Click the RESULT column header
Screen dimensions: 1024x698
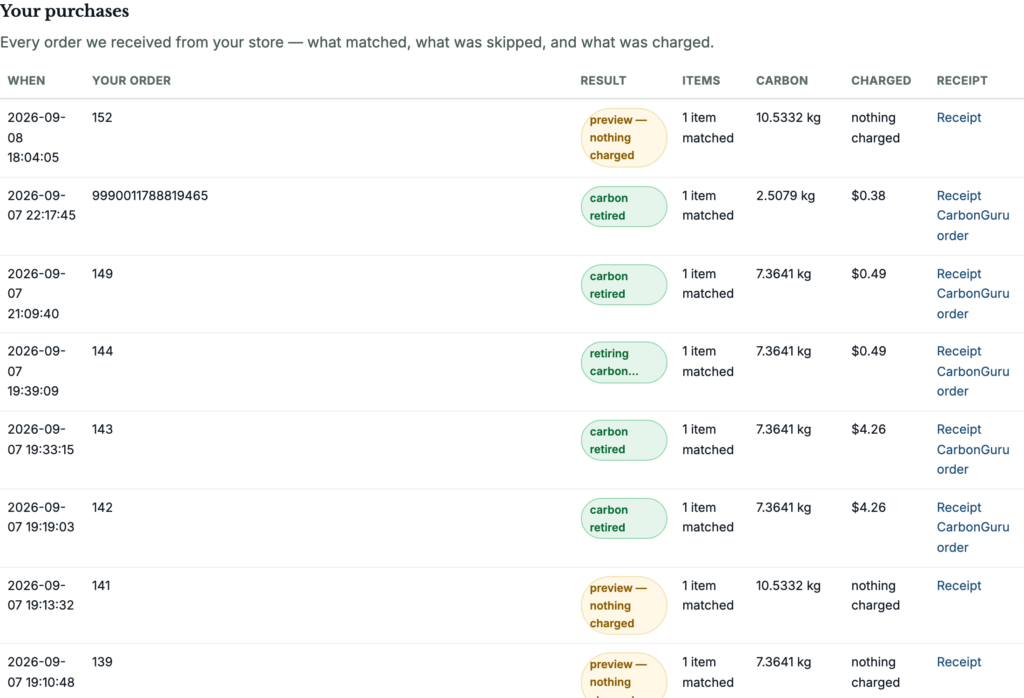[x=603, y=80]
